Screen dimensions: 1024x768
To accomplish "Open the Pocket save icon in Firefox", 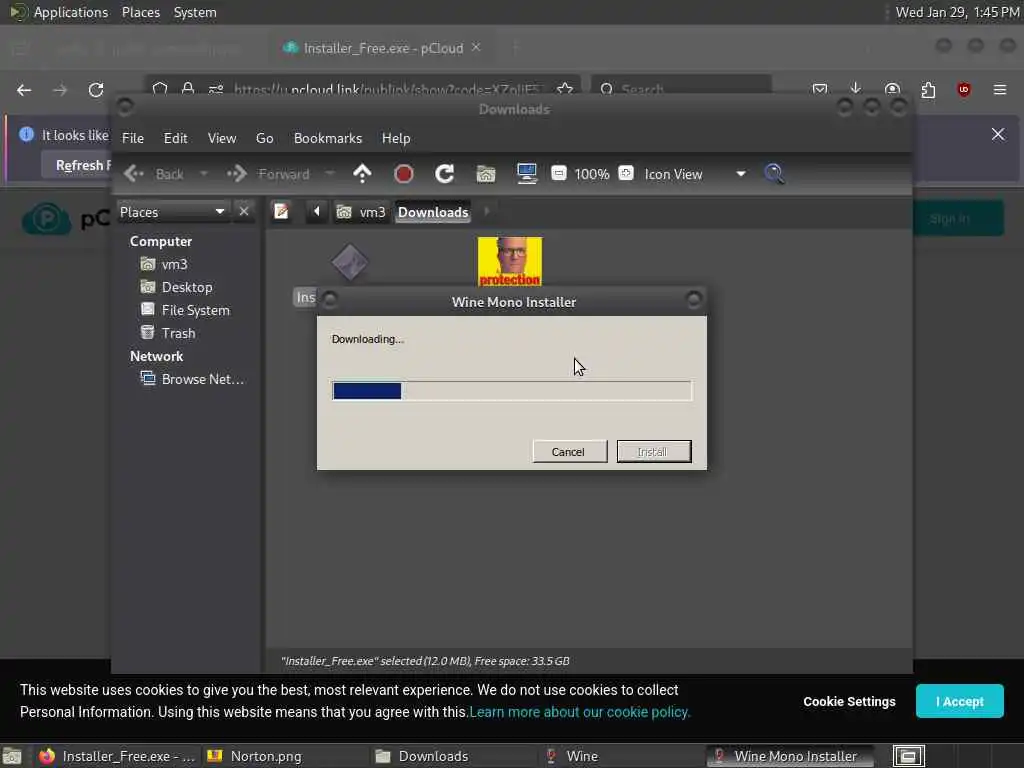I will [x=820, y=89].
